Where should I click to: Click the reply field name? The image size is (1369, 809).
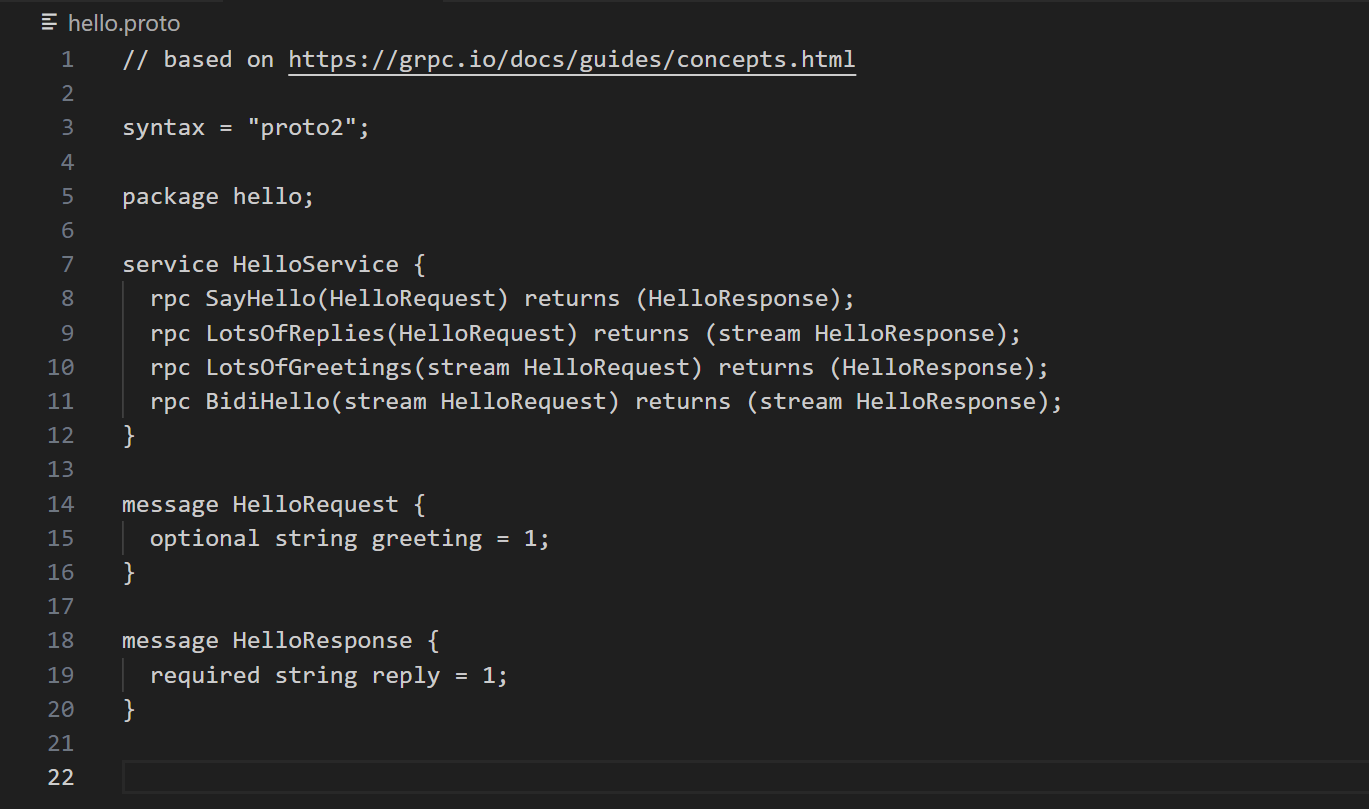pos(406,675)
